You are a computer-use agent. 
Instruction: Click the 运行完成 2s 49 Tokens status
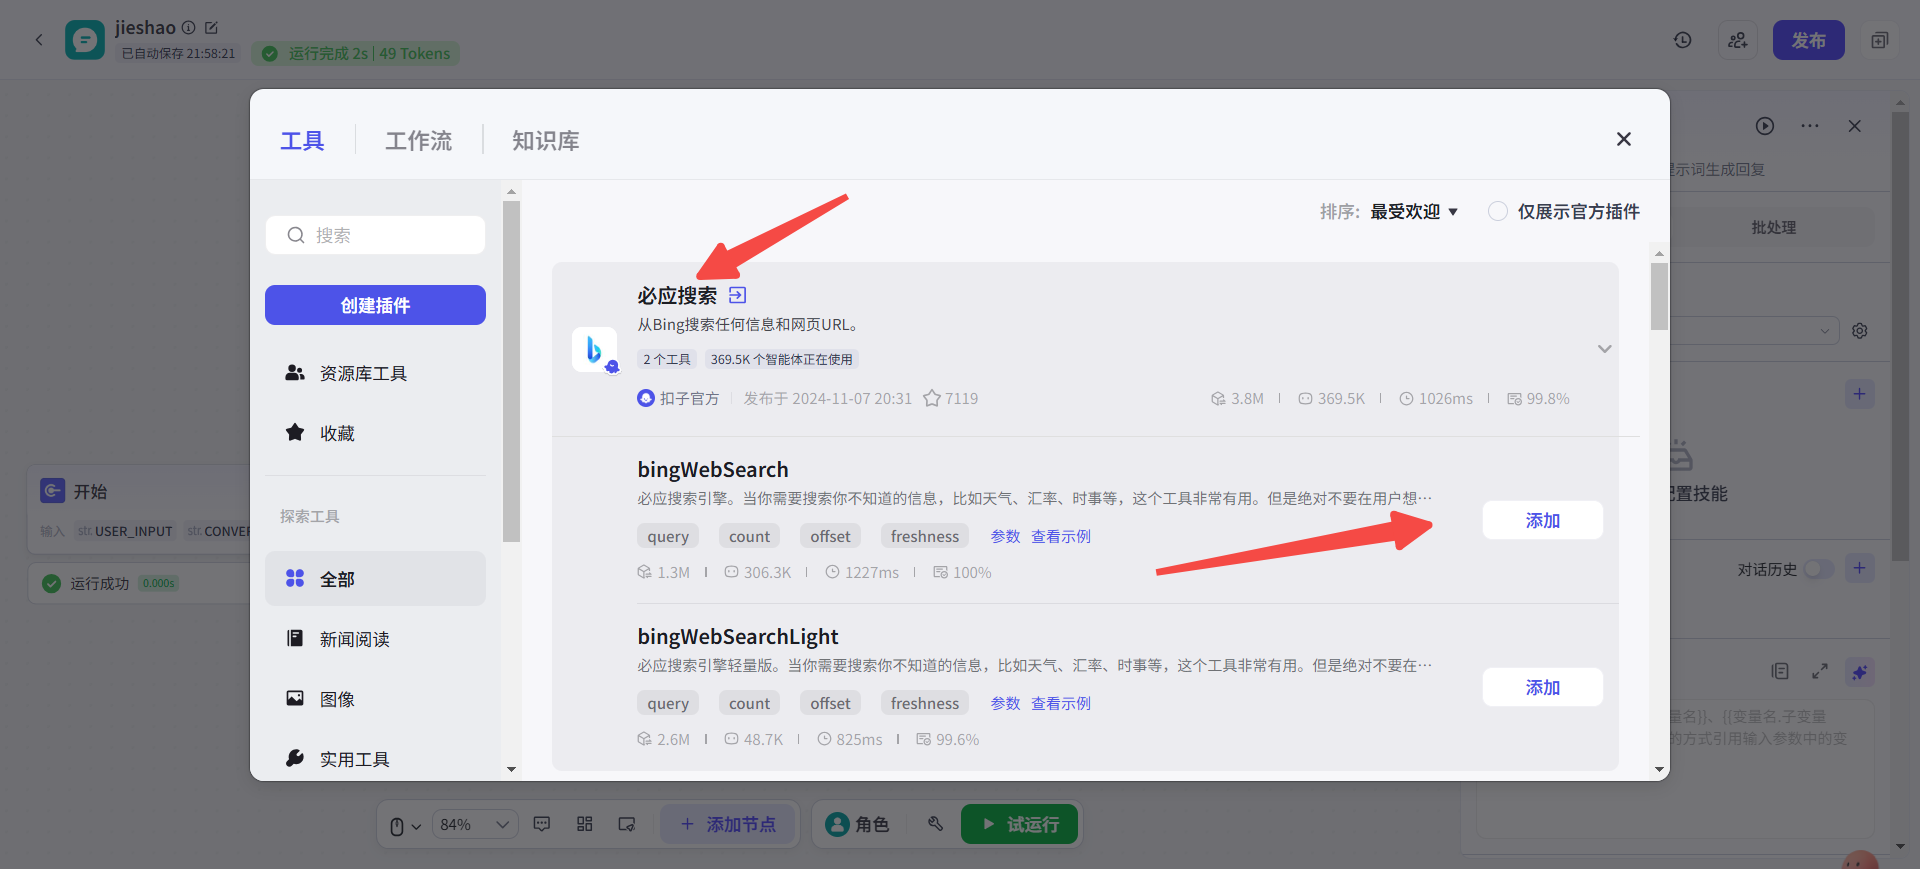356,53
